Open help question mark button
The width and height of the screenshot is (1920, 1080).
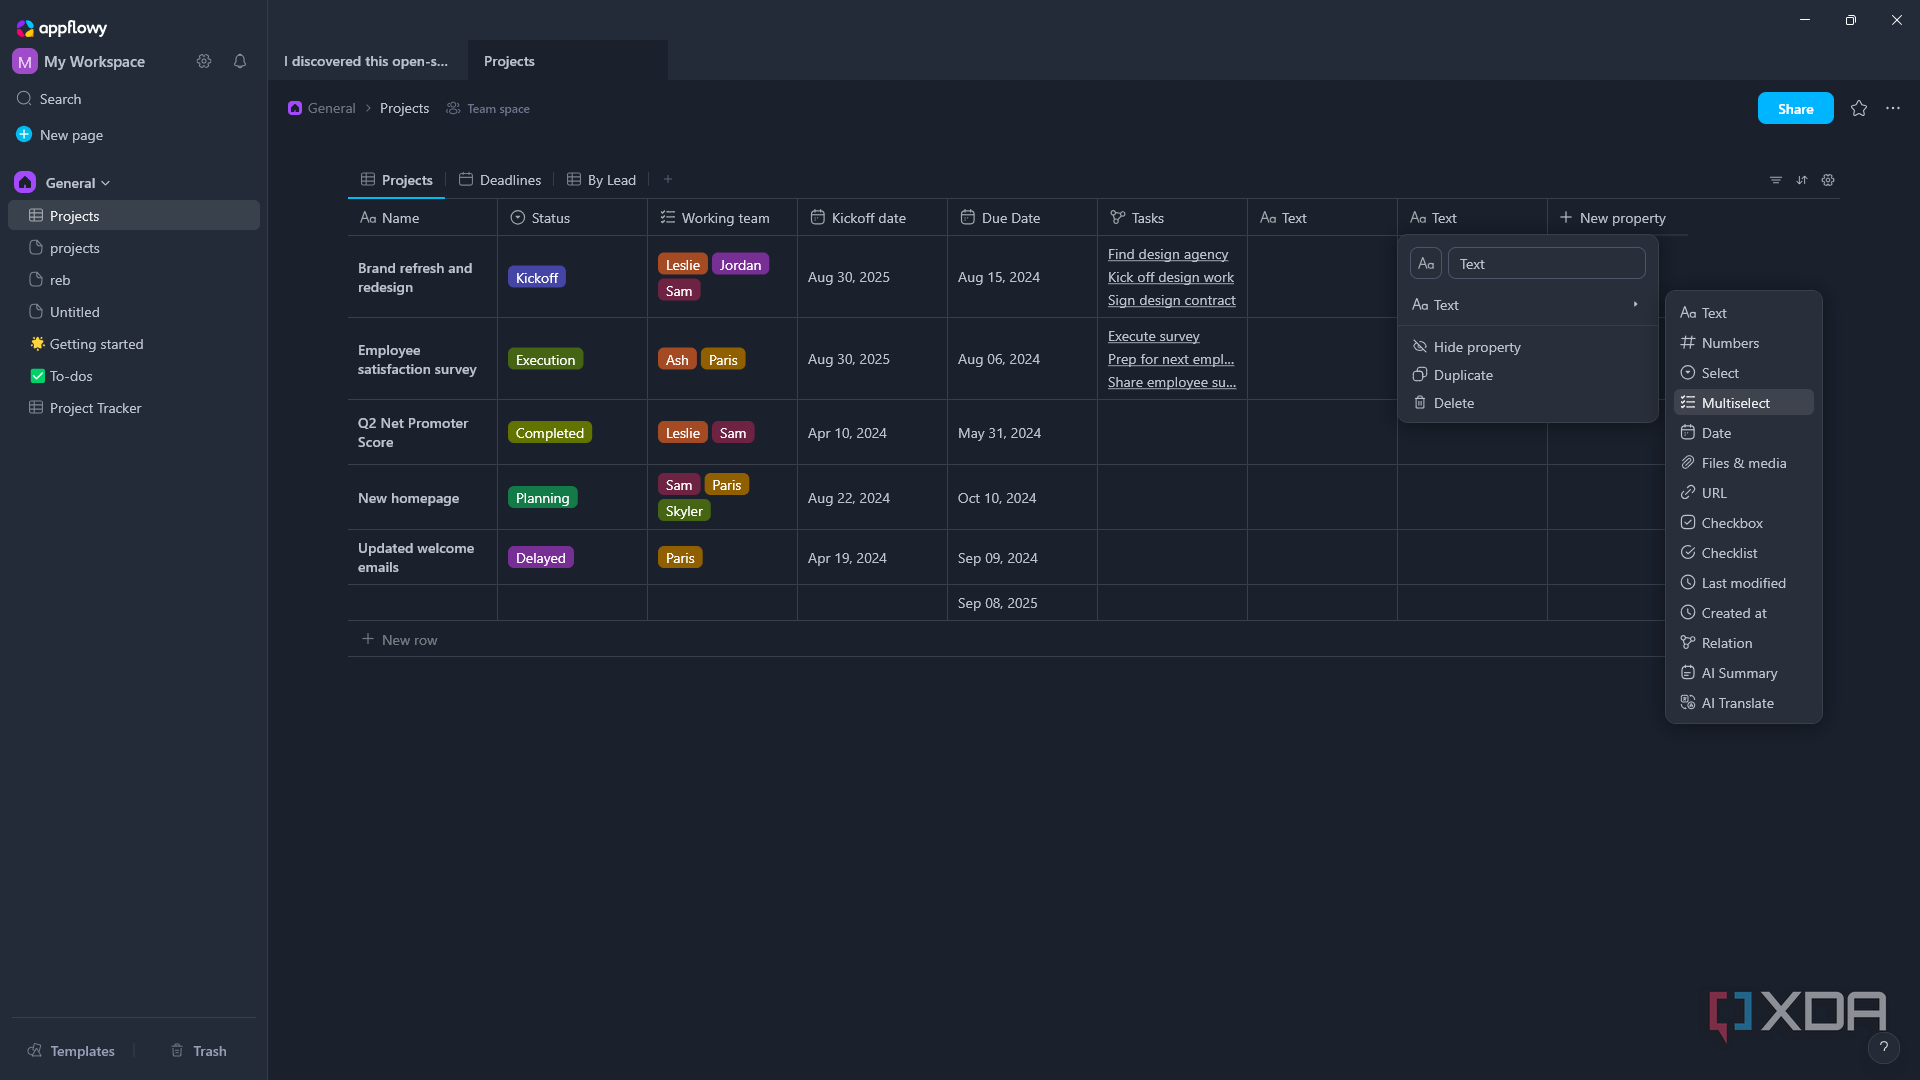coord(1884,1047)
